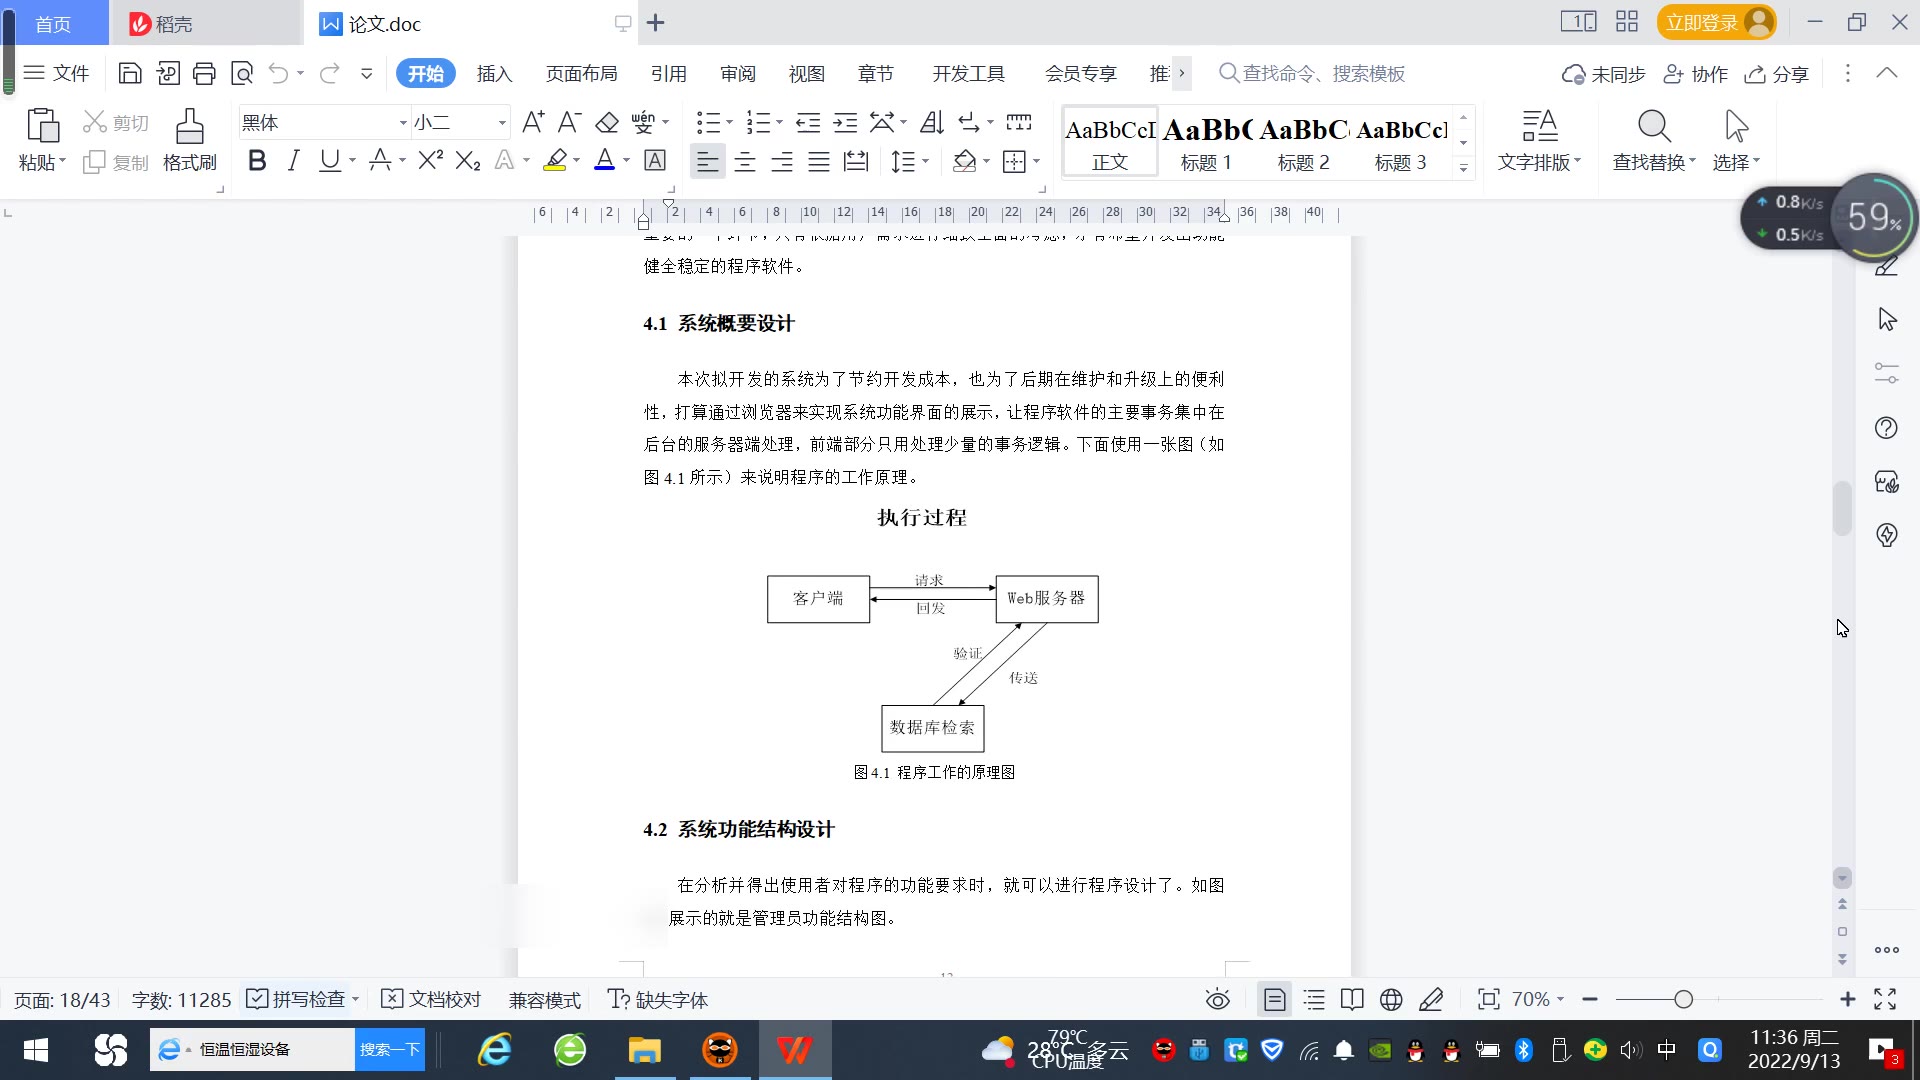Click the print icon in quick toolbar
This screenshot has height=1080, width=1920.
point(204,73)
